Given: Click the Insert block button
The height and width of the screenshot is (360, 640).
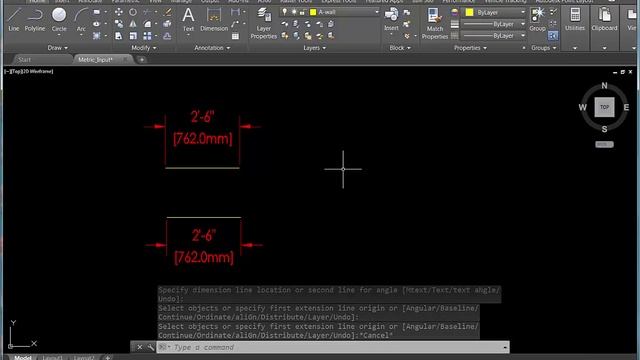Looking at the screenshot, I should pos(391,19).
